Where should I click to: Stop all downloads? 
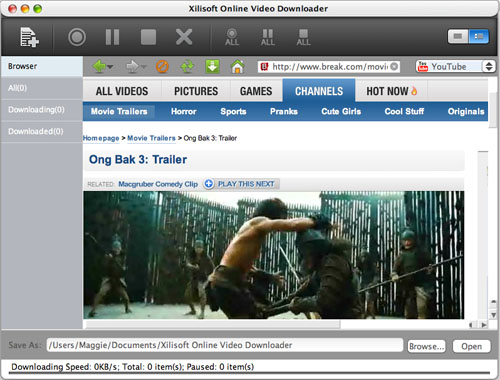303,37
